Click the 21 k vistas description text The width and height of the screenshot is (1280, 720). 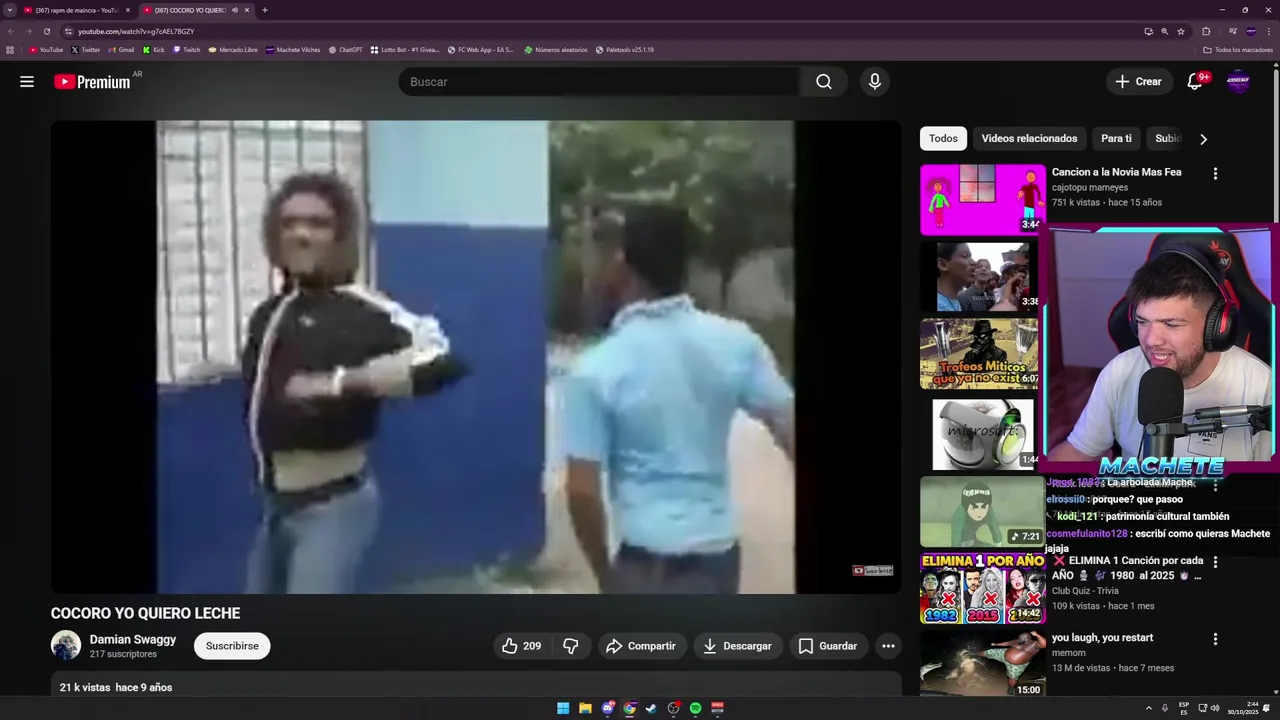(x=116, y=688)
